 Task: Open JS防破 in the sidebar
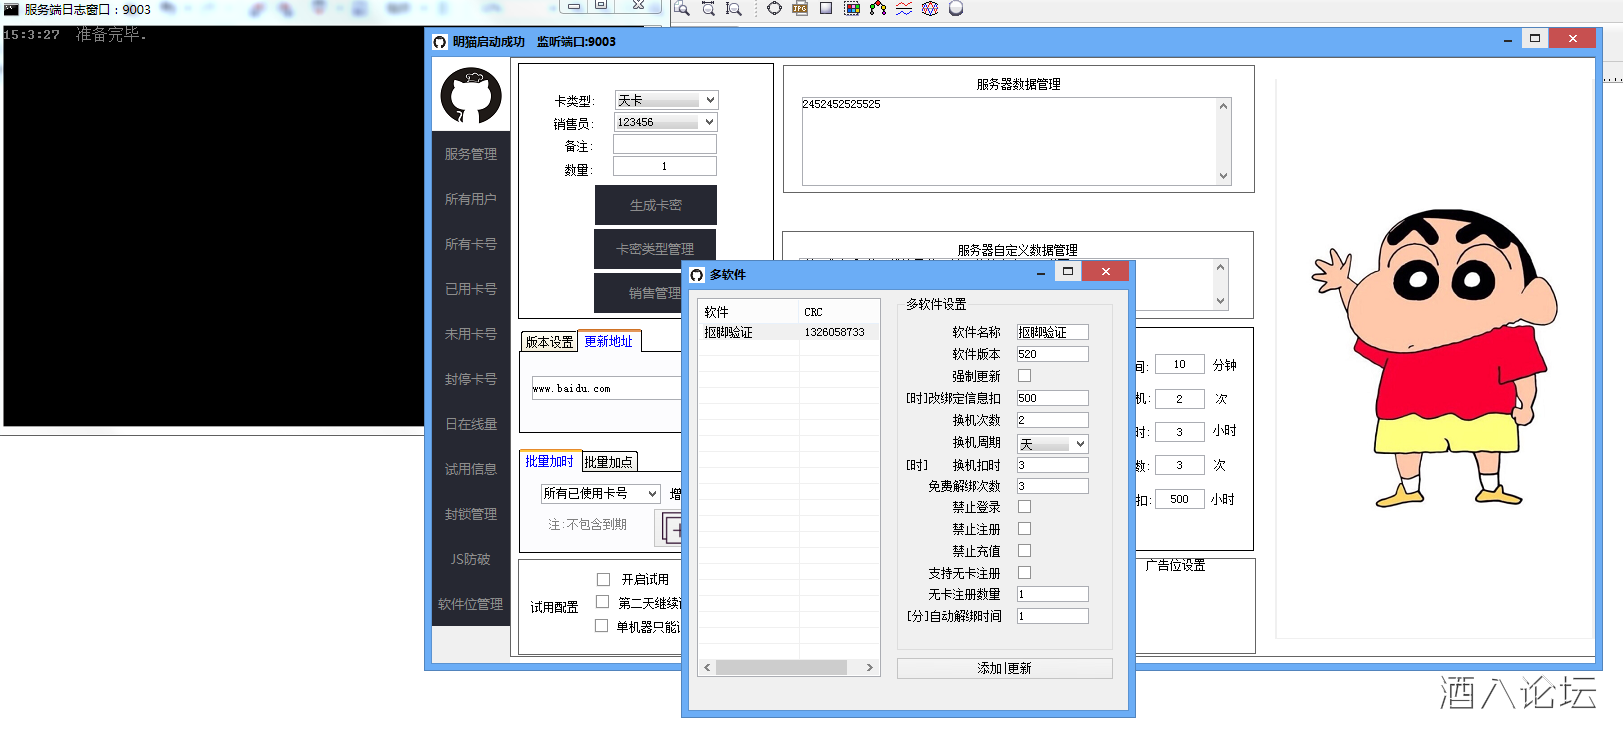(x=471, y=559)
